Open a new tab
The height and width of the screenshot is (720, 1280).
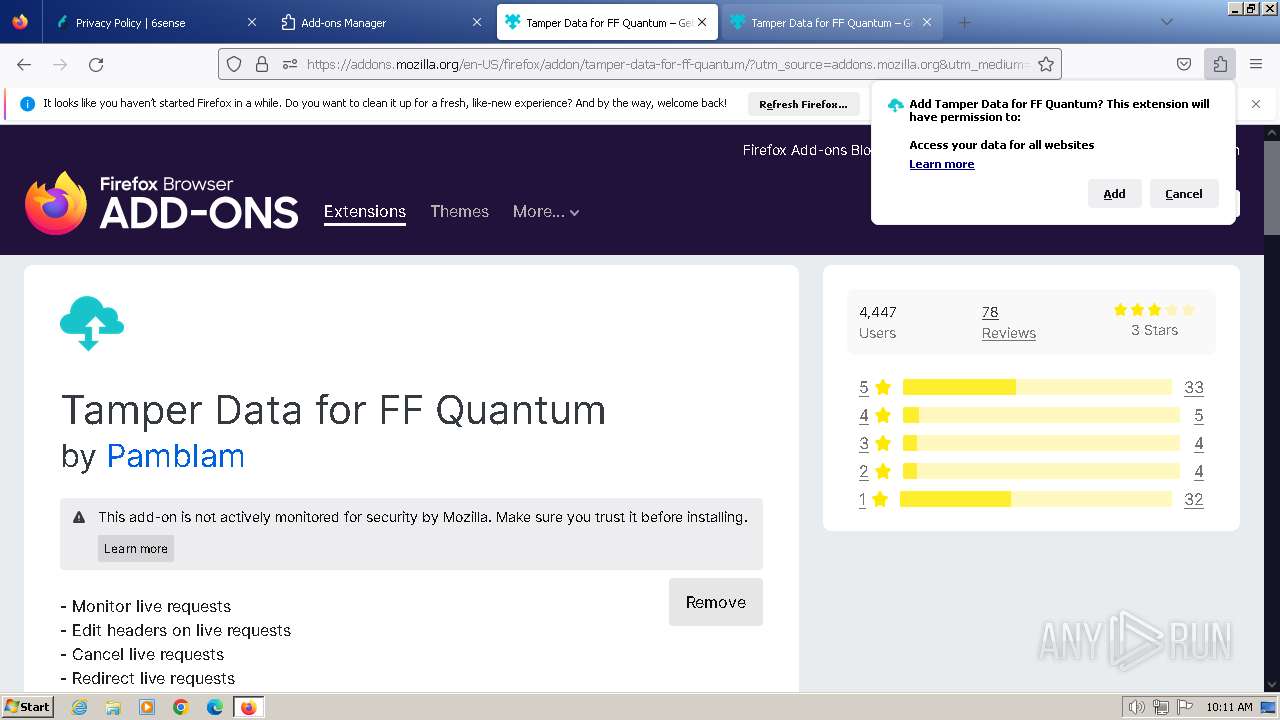[964, 22]
